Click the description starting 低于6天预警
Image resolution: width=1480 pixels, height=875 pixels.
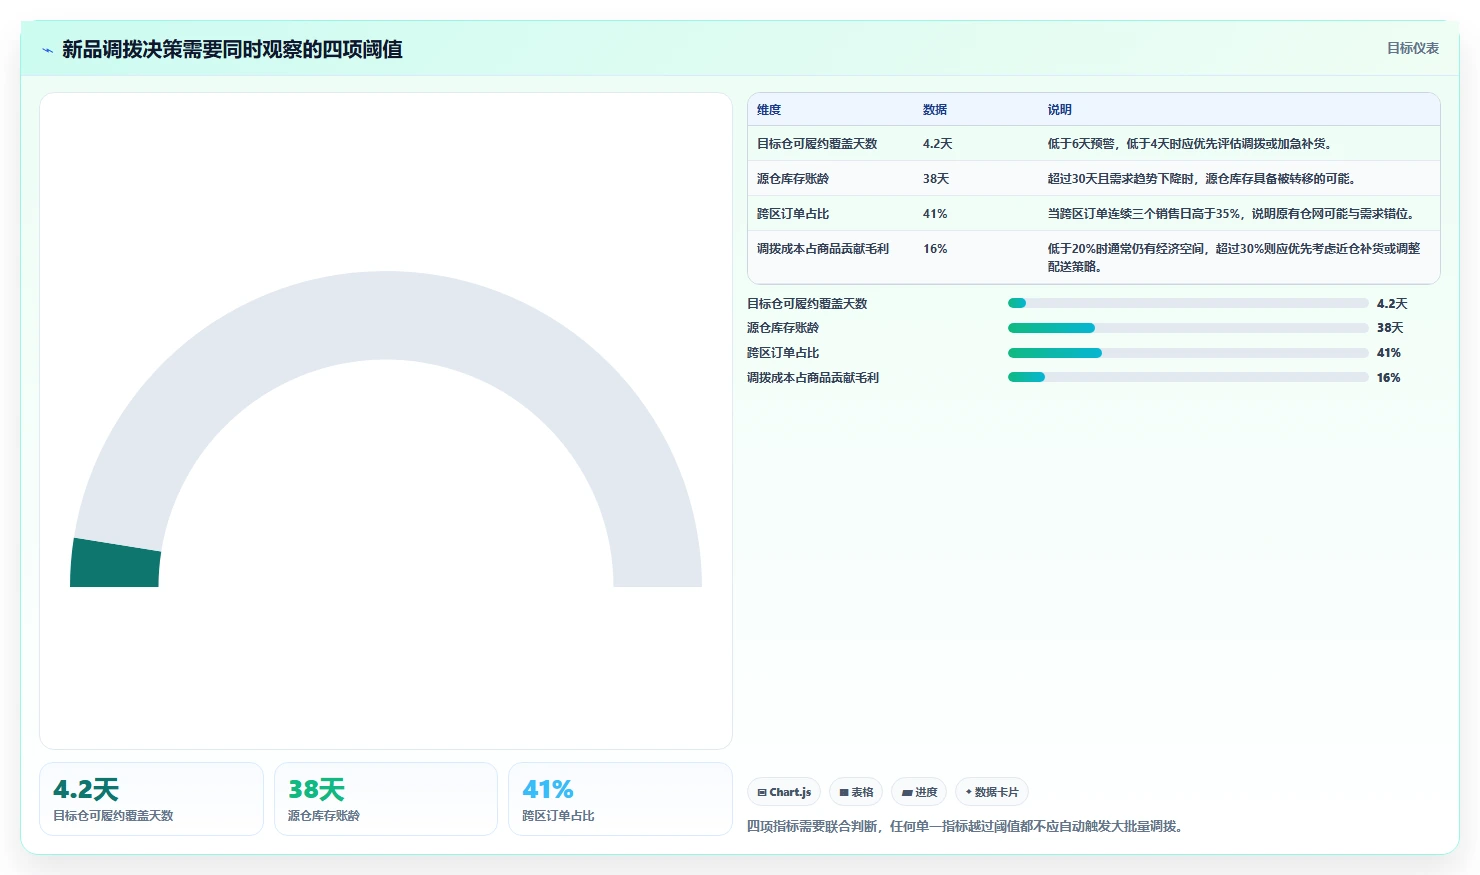pyautogui.click(x=1192, y=144)
